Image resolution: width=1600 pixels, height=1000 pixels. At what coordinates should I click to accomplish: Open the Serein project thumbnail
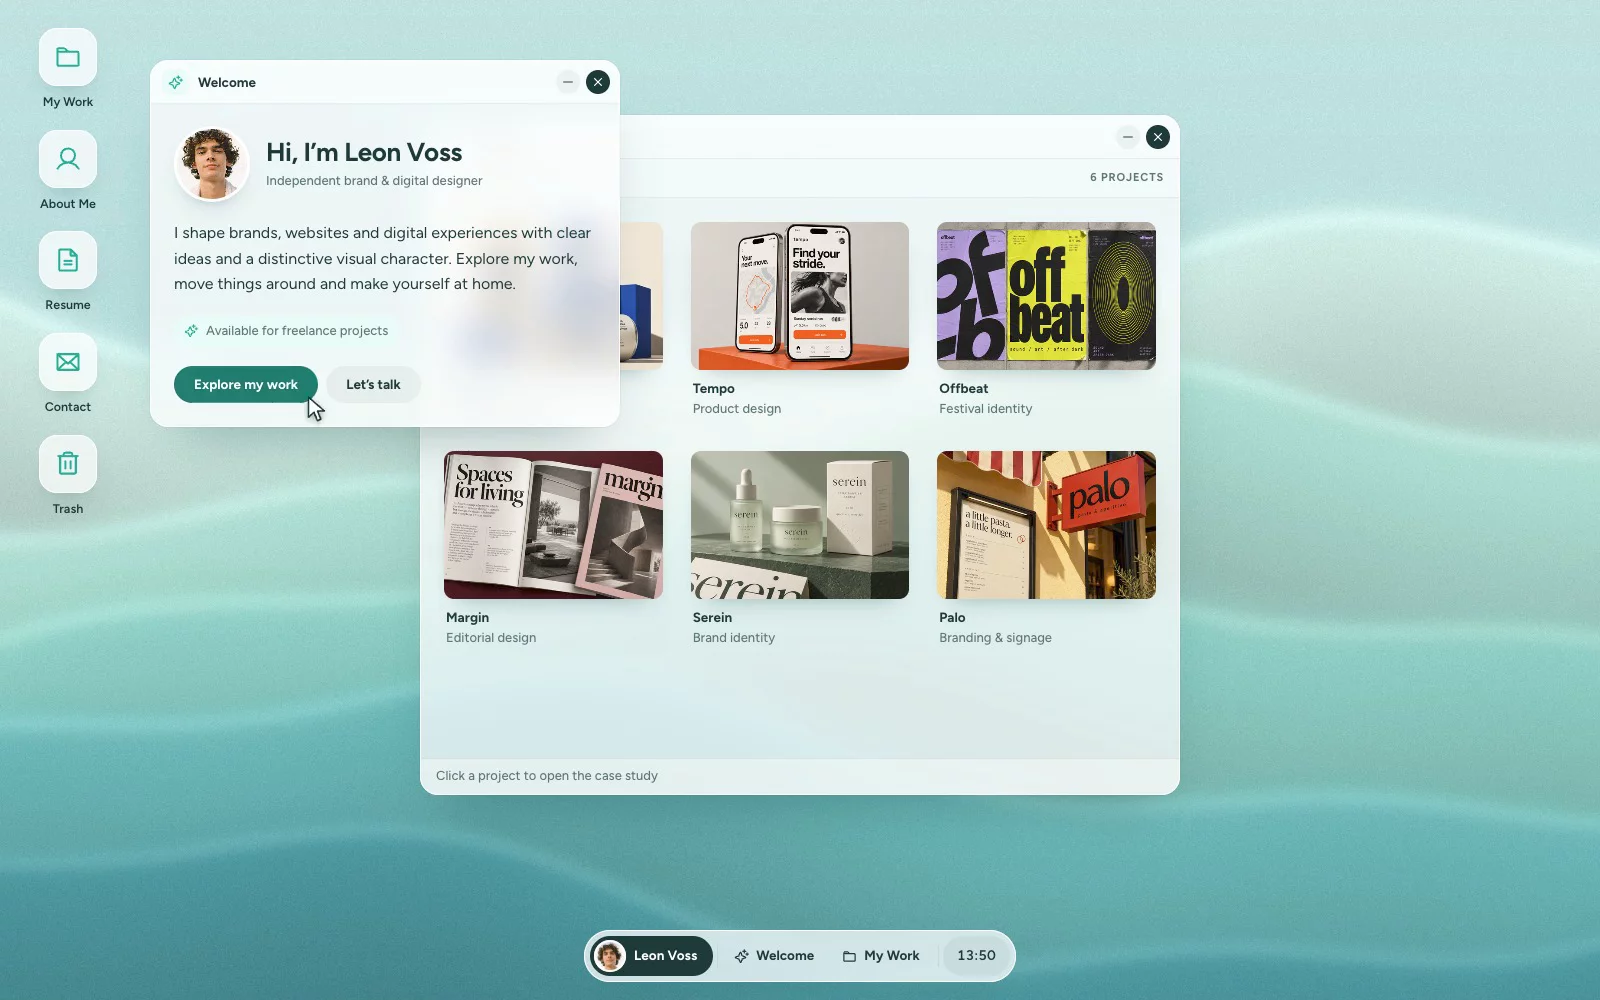pyautogui.click(x=800, y=525)
